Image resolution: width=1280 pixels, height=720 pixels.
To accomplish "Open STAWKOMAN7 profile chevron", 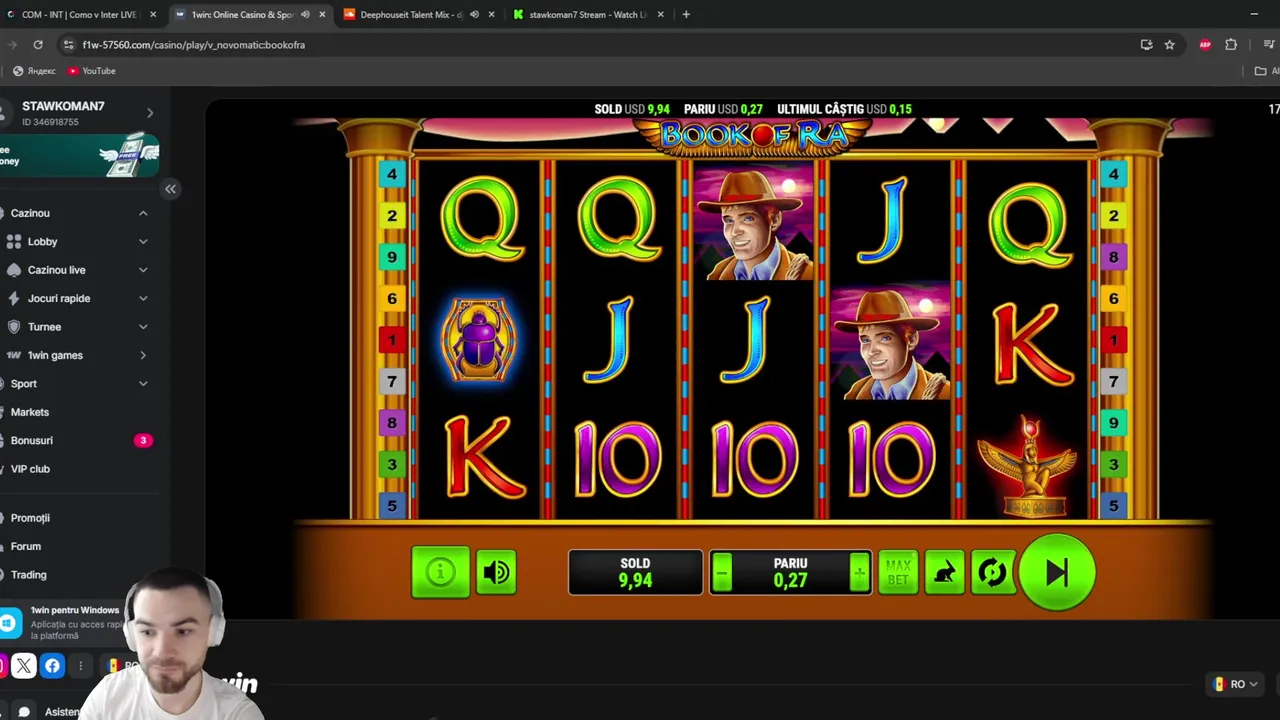I will click(150, 113).
